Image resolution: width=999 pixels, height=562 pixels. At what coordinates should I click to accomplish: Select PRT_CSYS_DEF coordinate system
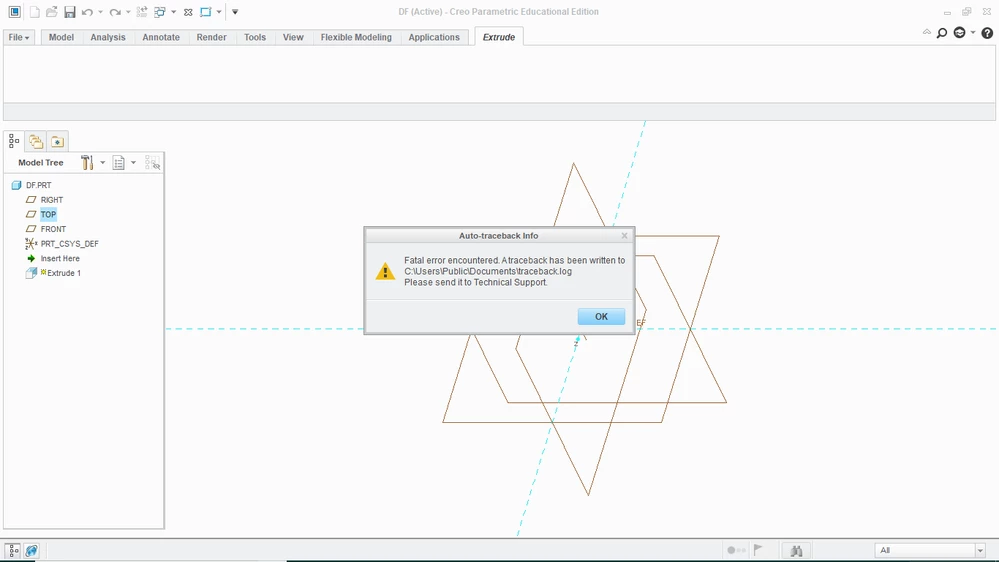point(69,244)
